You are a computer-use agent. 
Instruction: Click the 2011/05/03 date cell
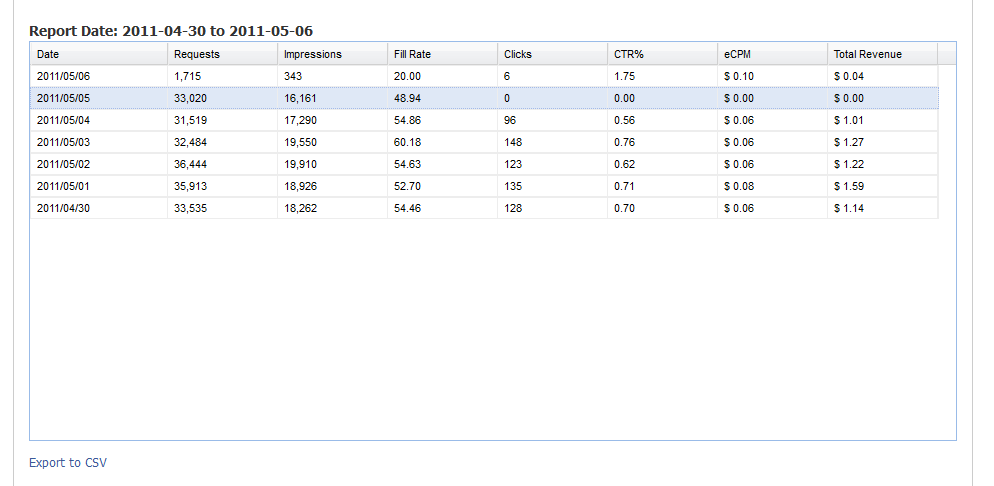(x=63, y=142)
